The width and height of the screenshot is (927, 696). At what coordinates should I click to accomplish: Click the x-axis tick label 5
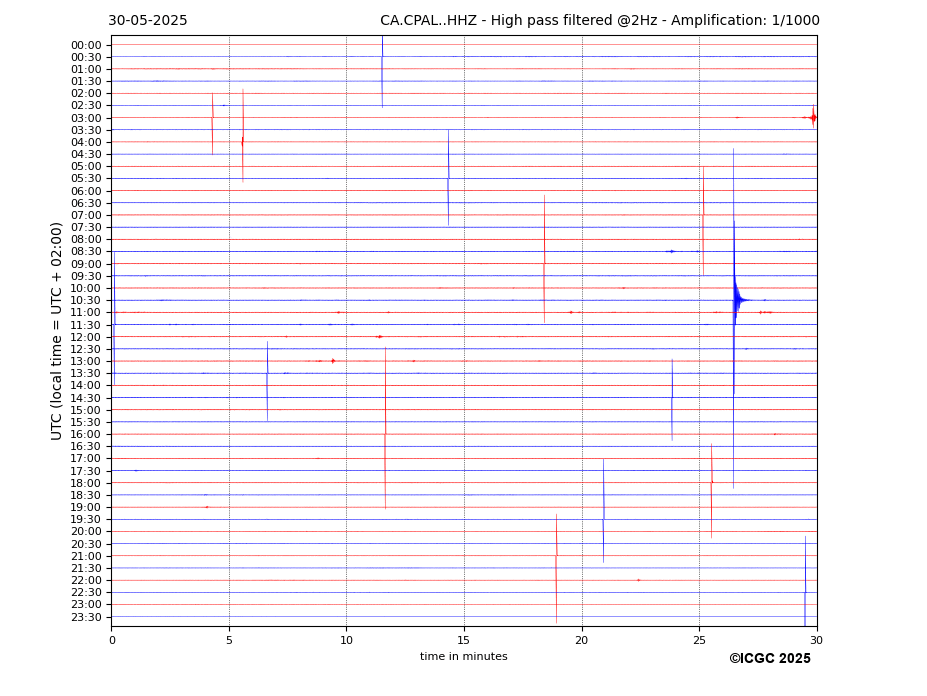[229, 640]
